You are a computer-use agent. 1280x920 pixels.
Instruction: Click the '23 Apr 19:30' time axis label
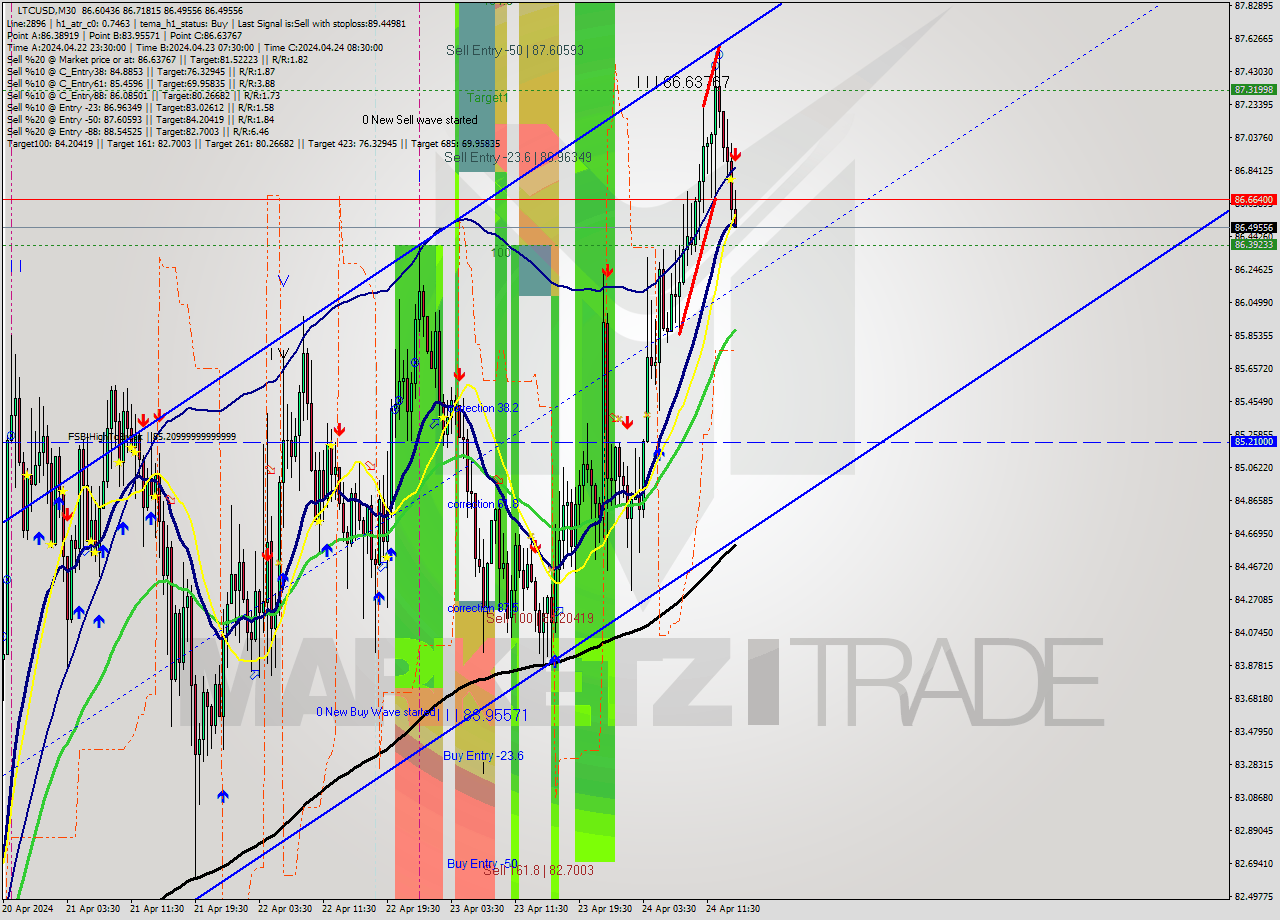pyautogui.click(x=605, y=909)
